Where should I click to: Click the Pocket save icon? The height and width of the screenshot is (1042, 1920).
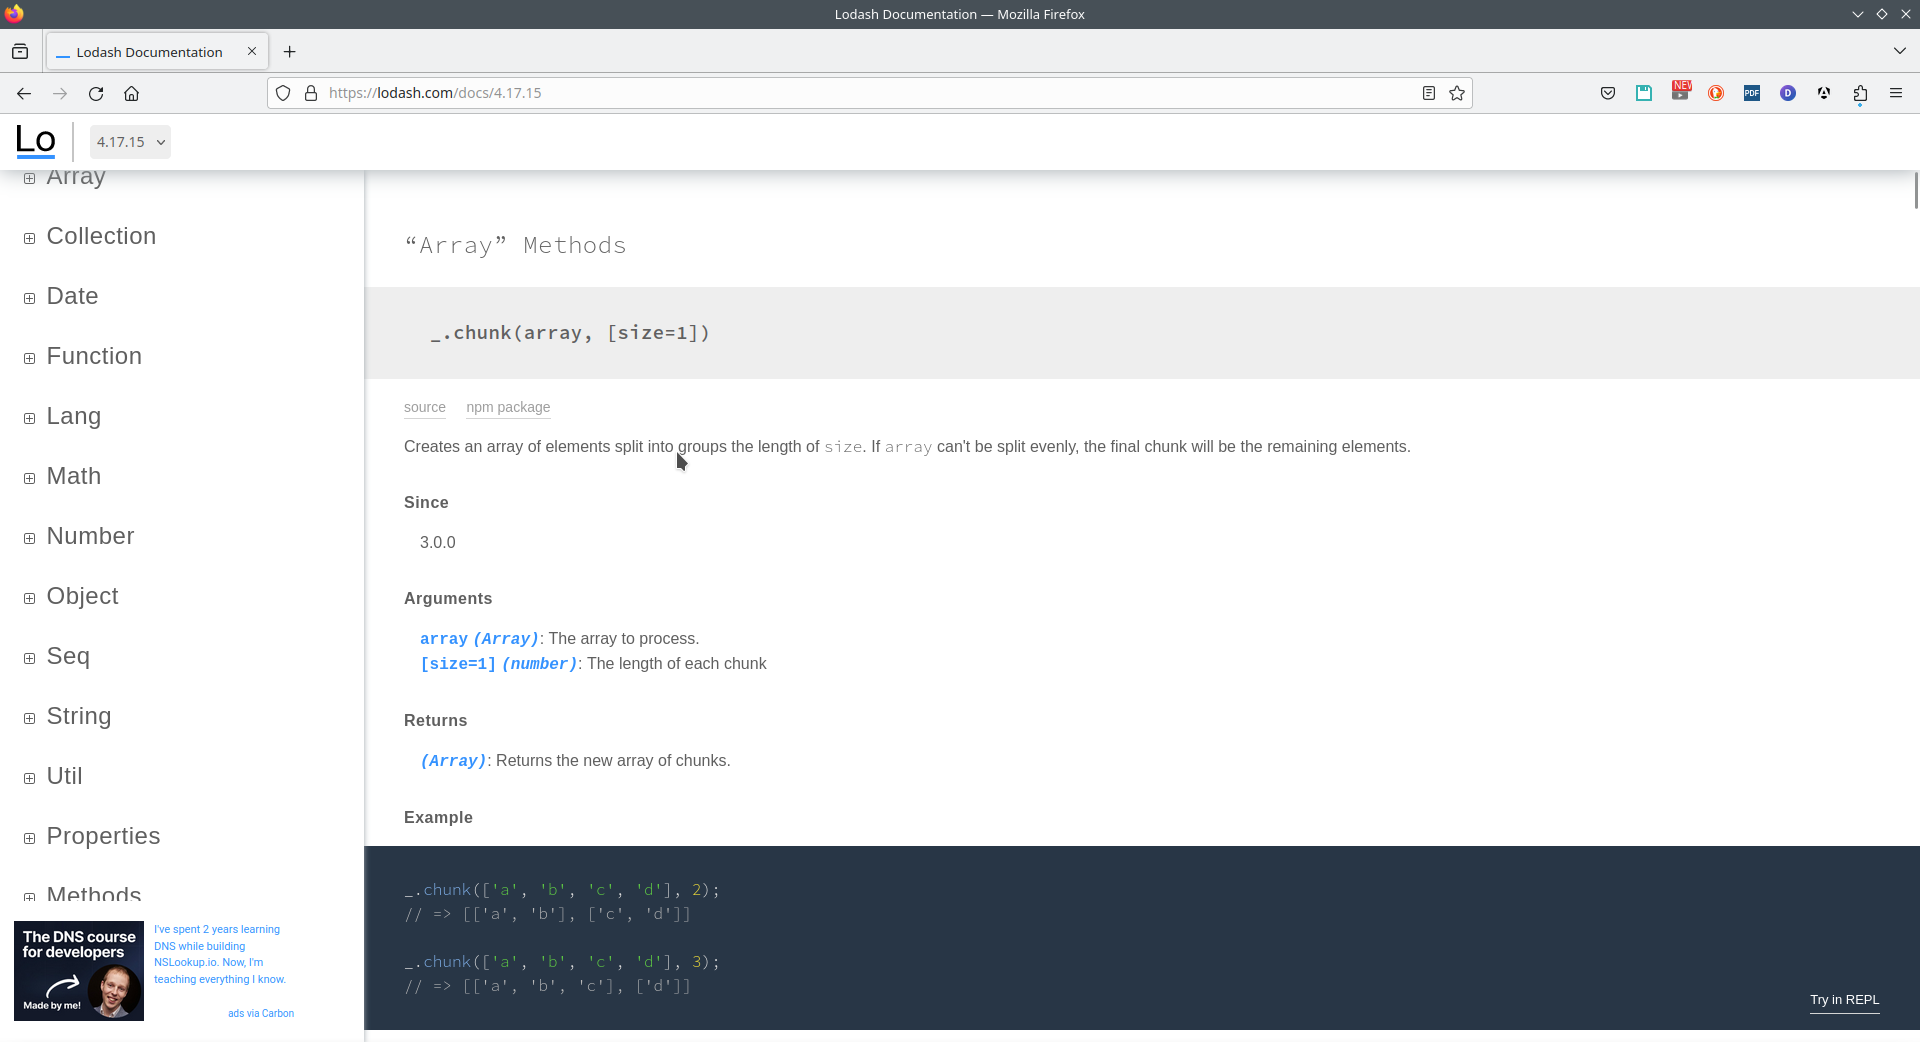coord(1608,93)
